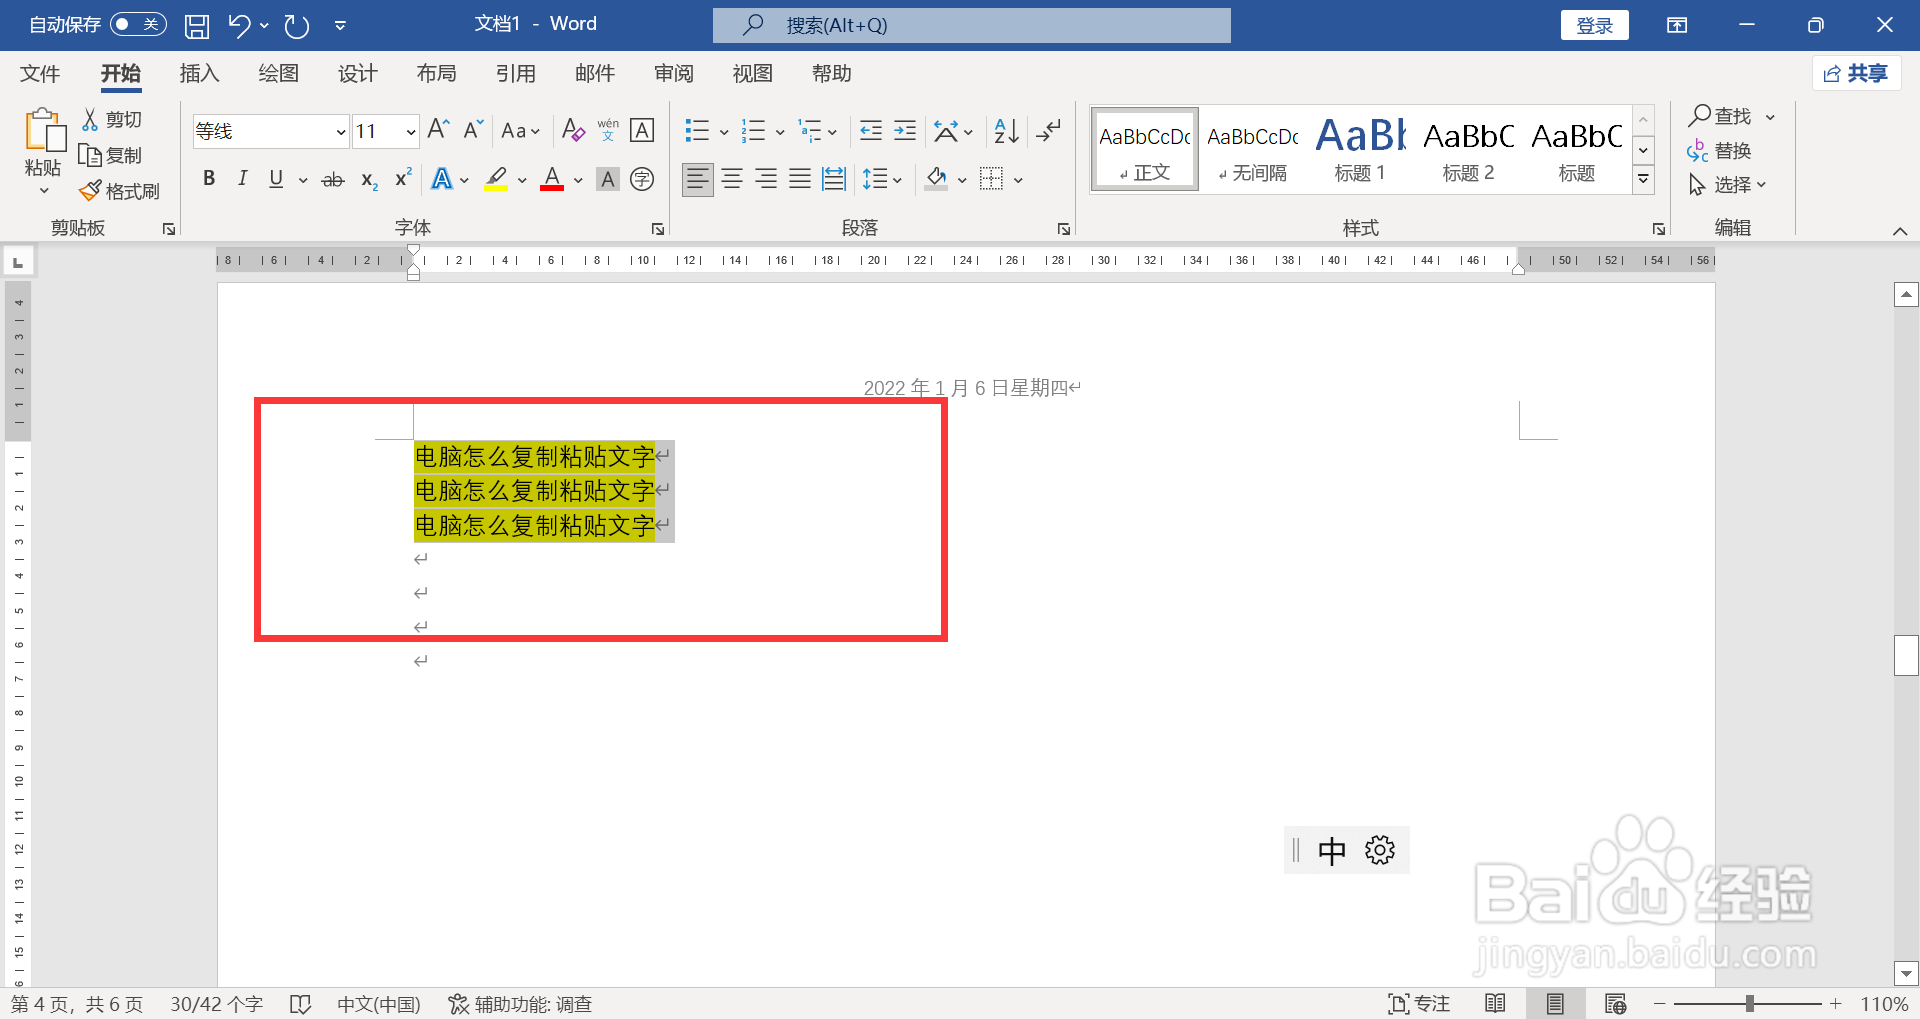The height and width of the screenshot is (1019, 1920).
Task: Open the font size dropdown
Action: tap(410, 131)
